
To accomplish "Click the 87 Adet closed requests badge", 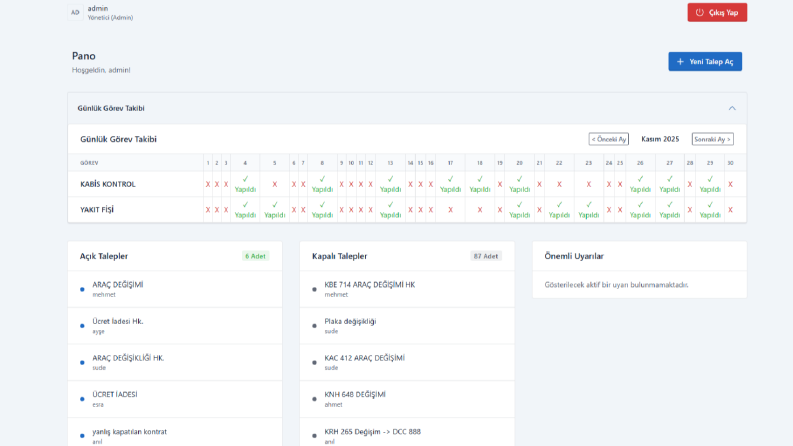I will click(486, 256).
